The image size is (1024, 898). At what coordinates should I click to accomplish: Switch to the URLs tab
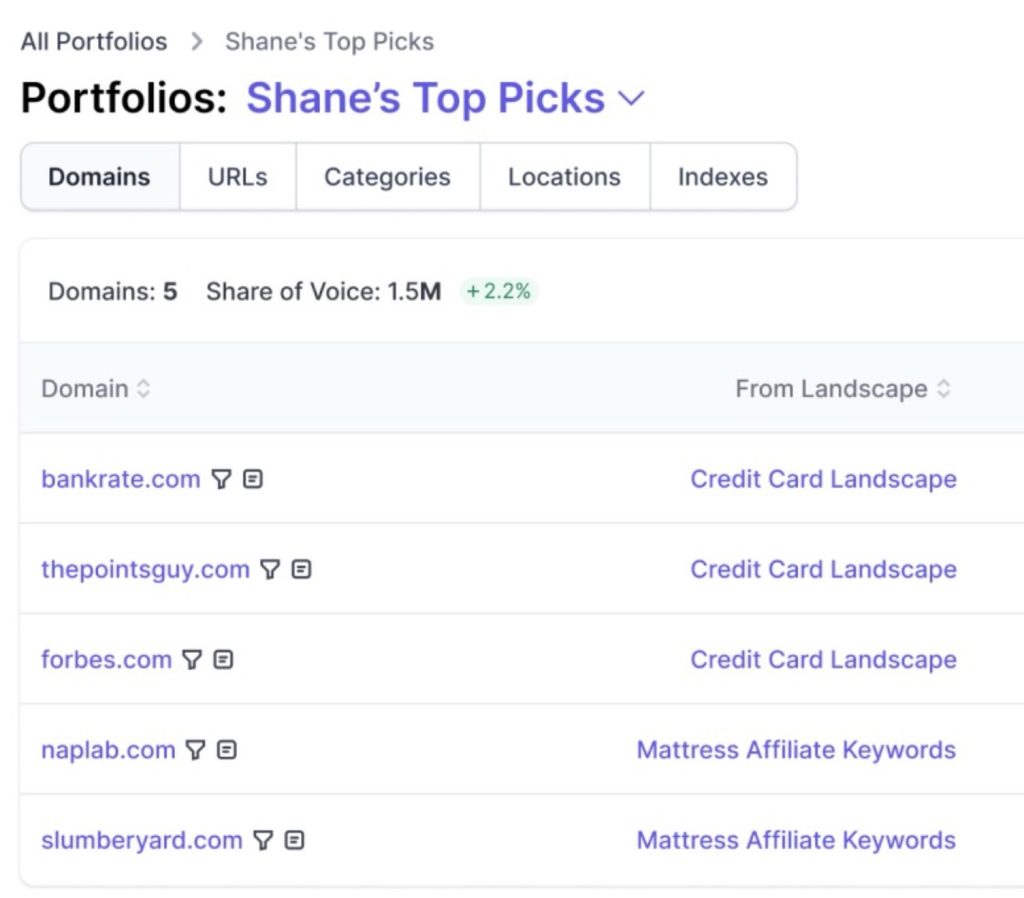(x=237, y=177)
